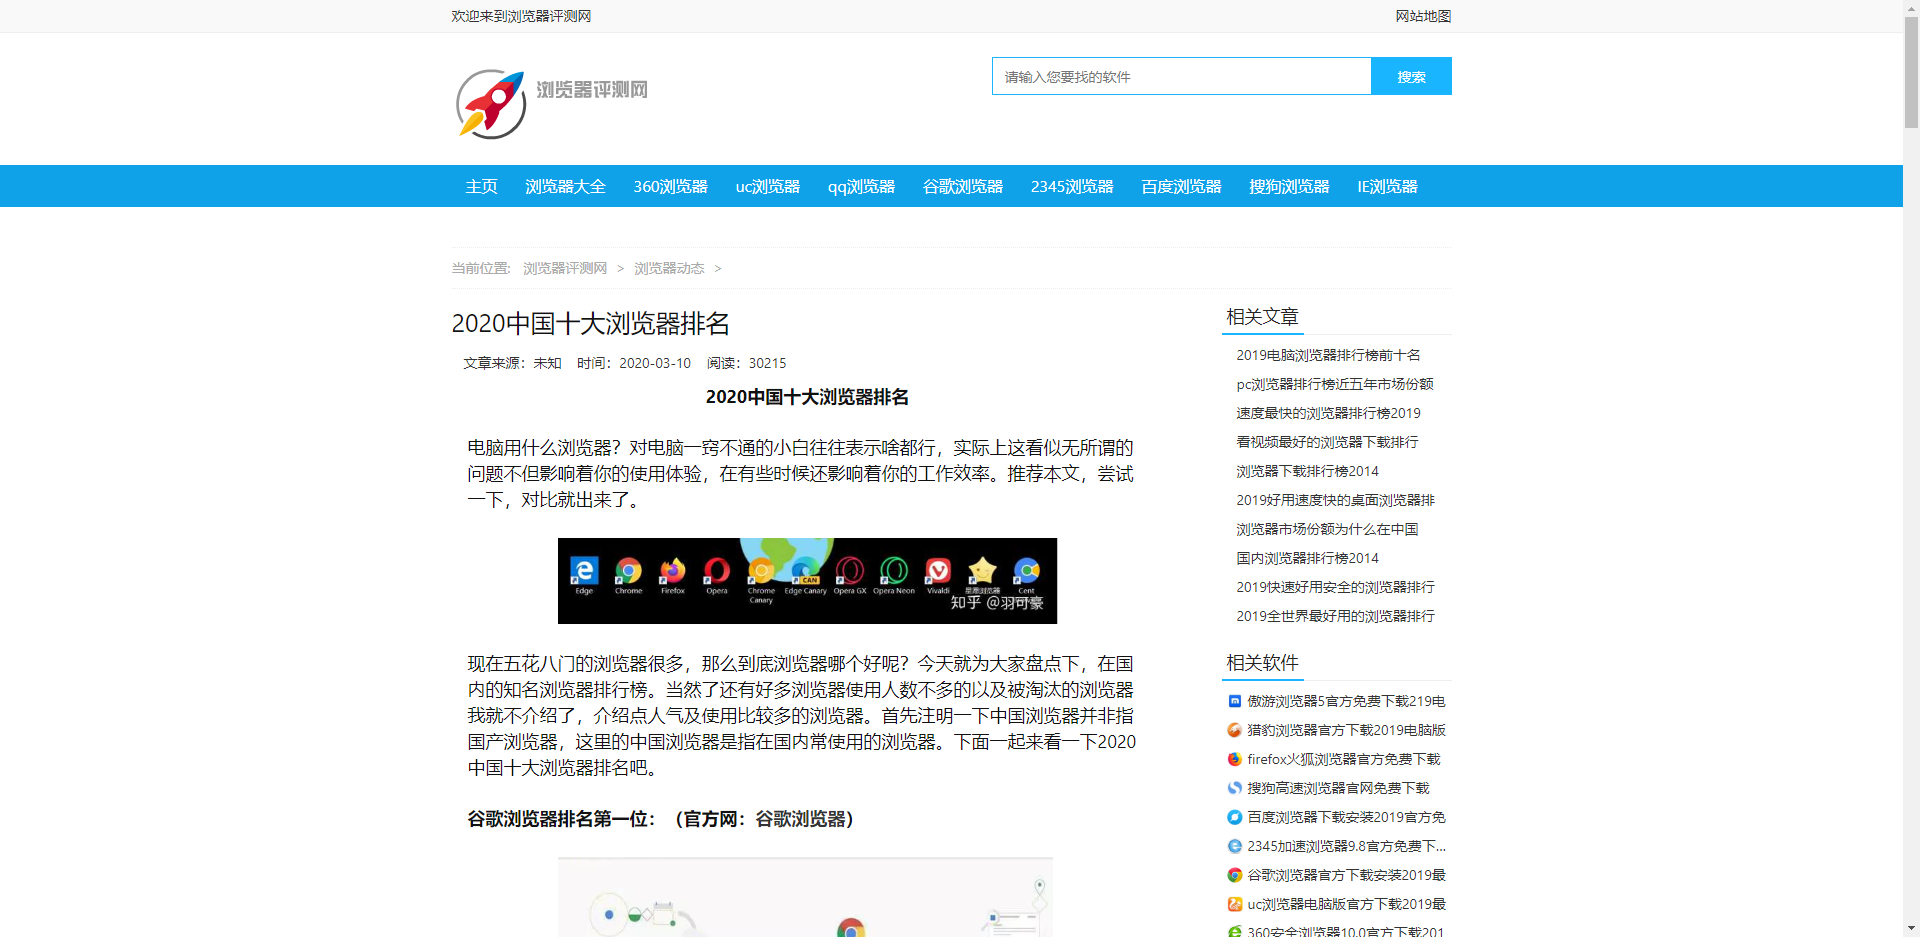
Task: Open the qq浏览器 nav item
Action: [x=861, y=186]
